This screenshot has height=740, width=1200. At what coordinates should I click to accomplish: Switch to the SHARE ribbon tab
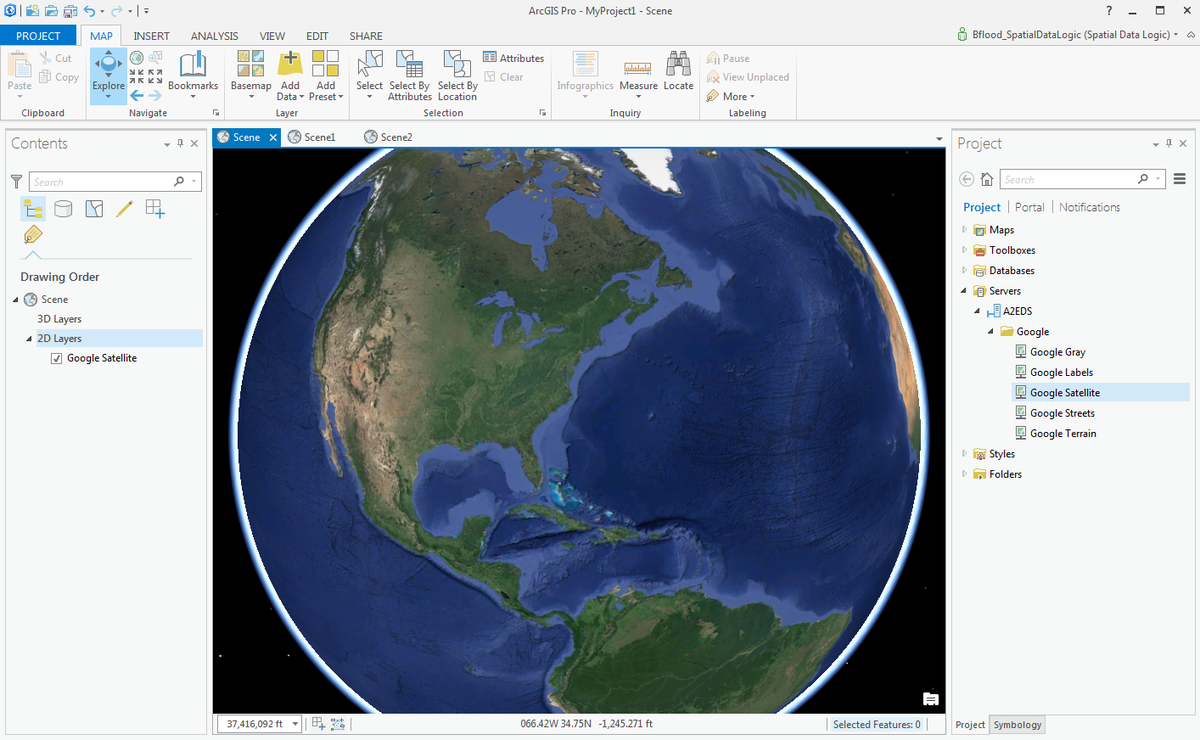point(366,36)
